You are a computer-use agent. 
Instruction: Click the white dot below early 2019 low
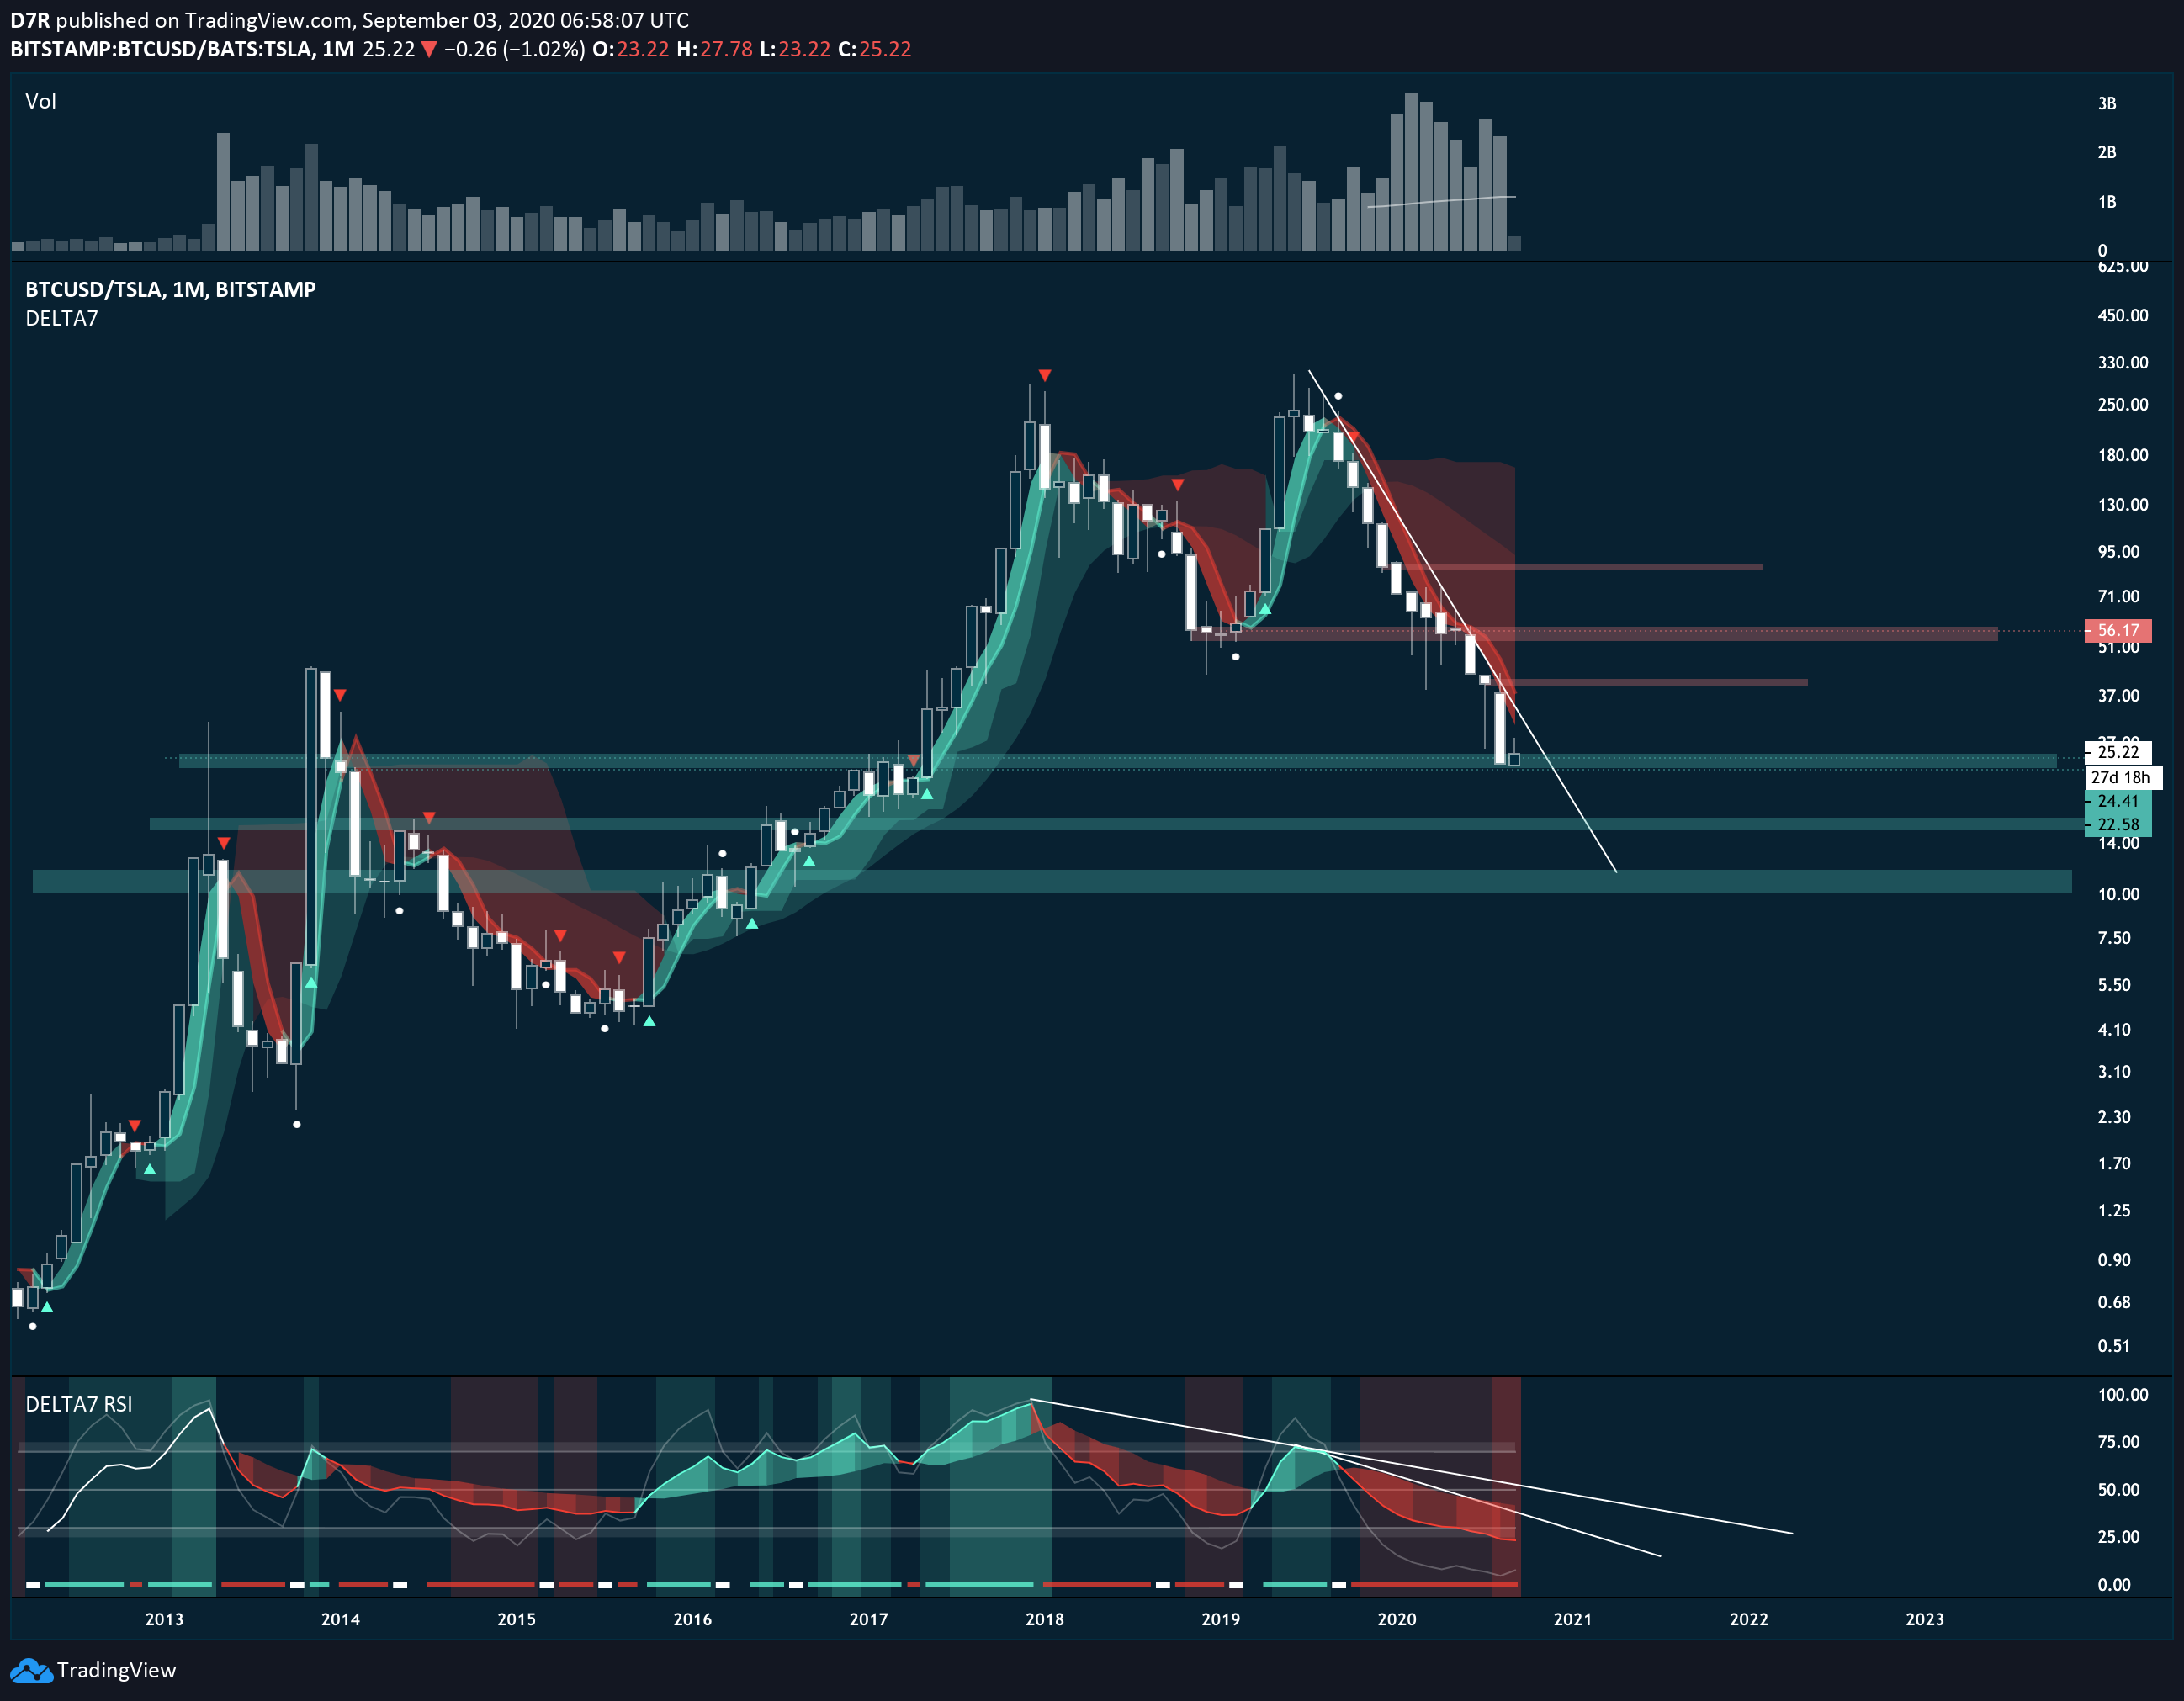click(1236, 657)
